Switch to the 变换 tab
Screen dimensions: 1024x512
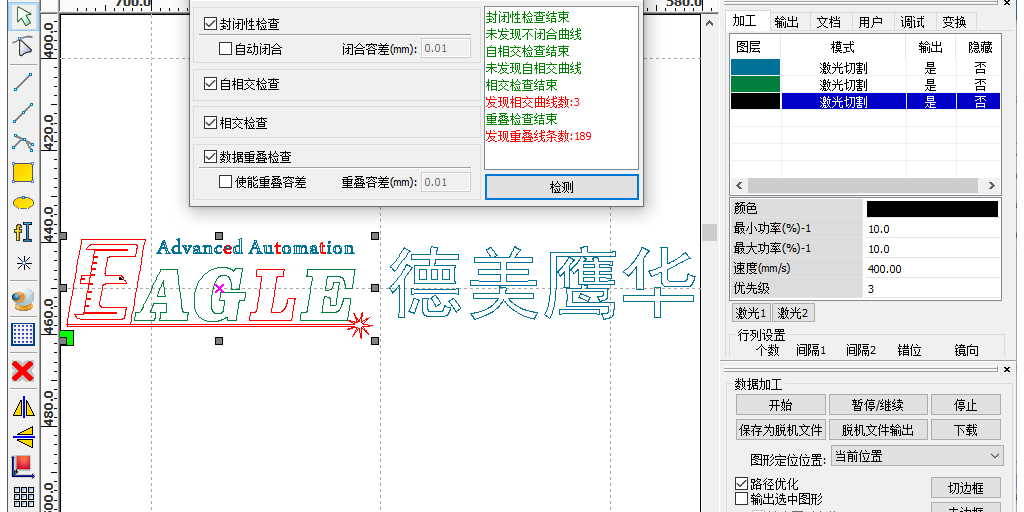click(x=954, y=22)
